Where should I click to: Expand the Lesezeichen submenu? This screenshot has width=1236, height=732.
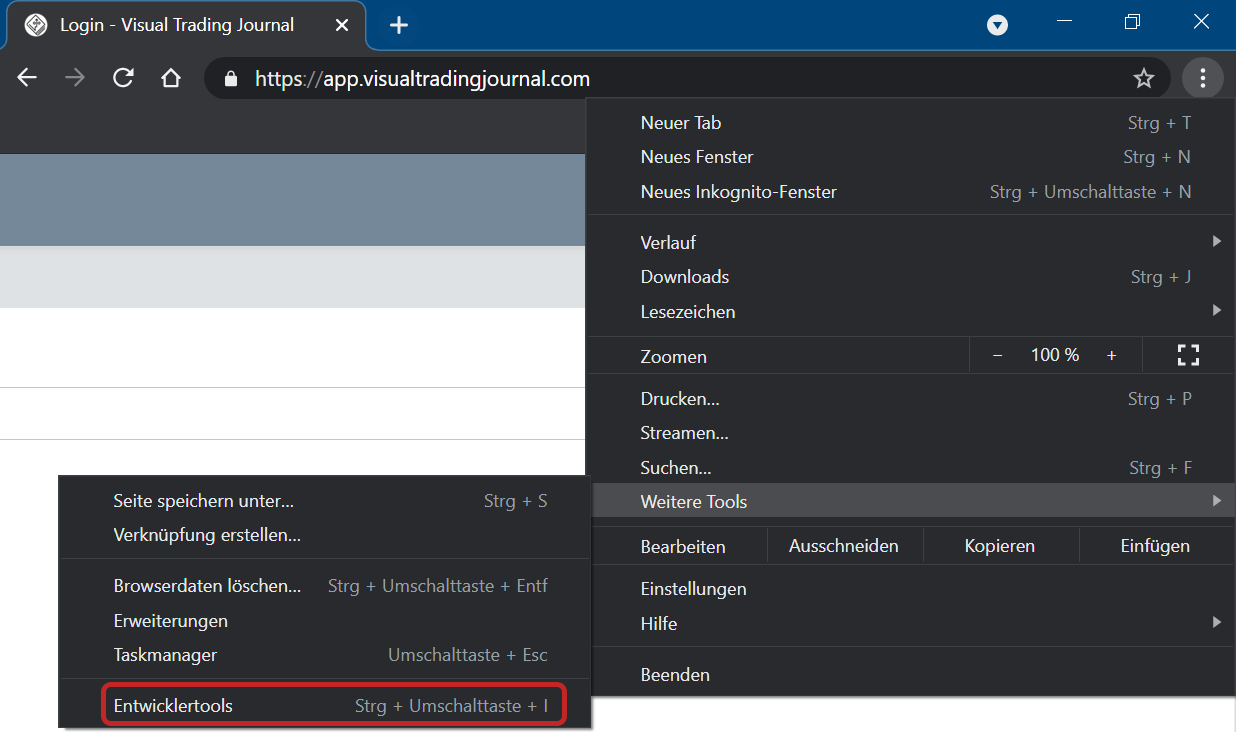tap(908, 312)
